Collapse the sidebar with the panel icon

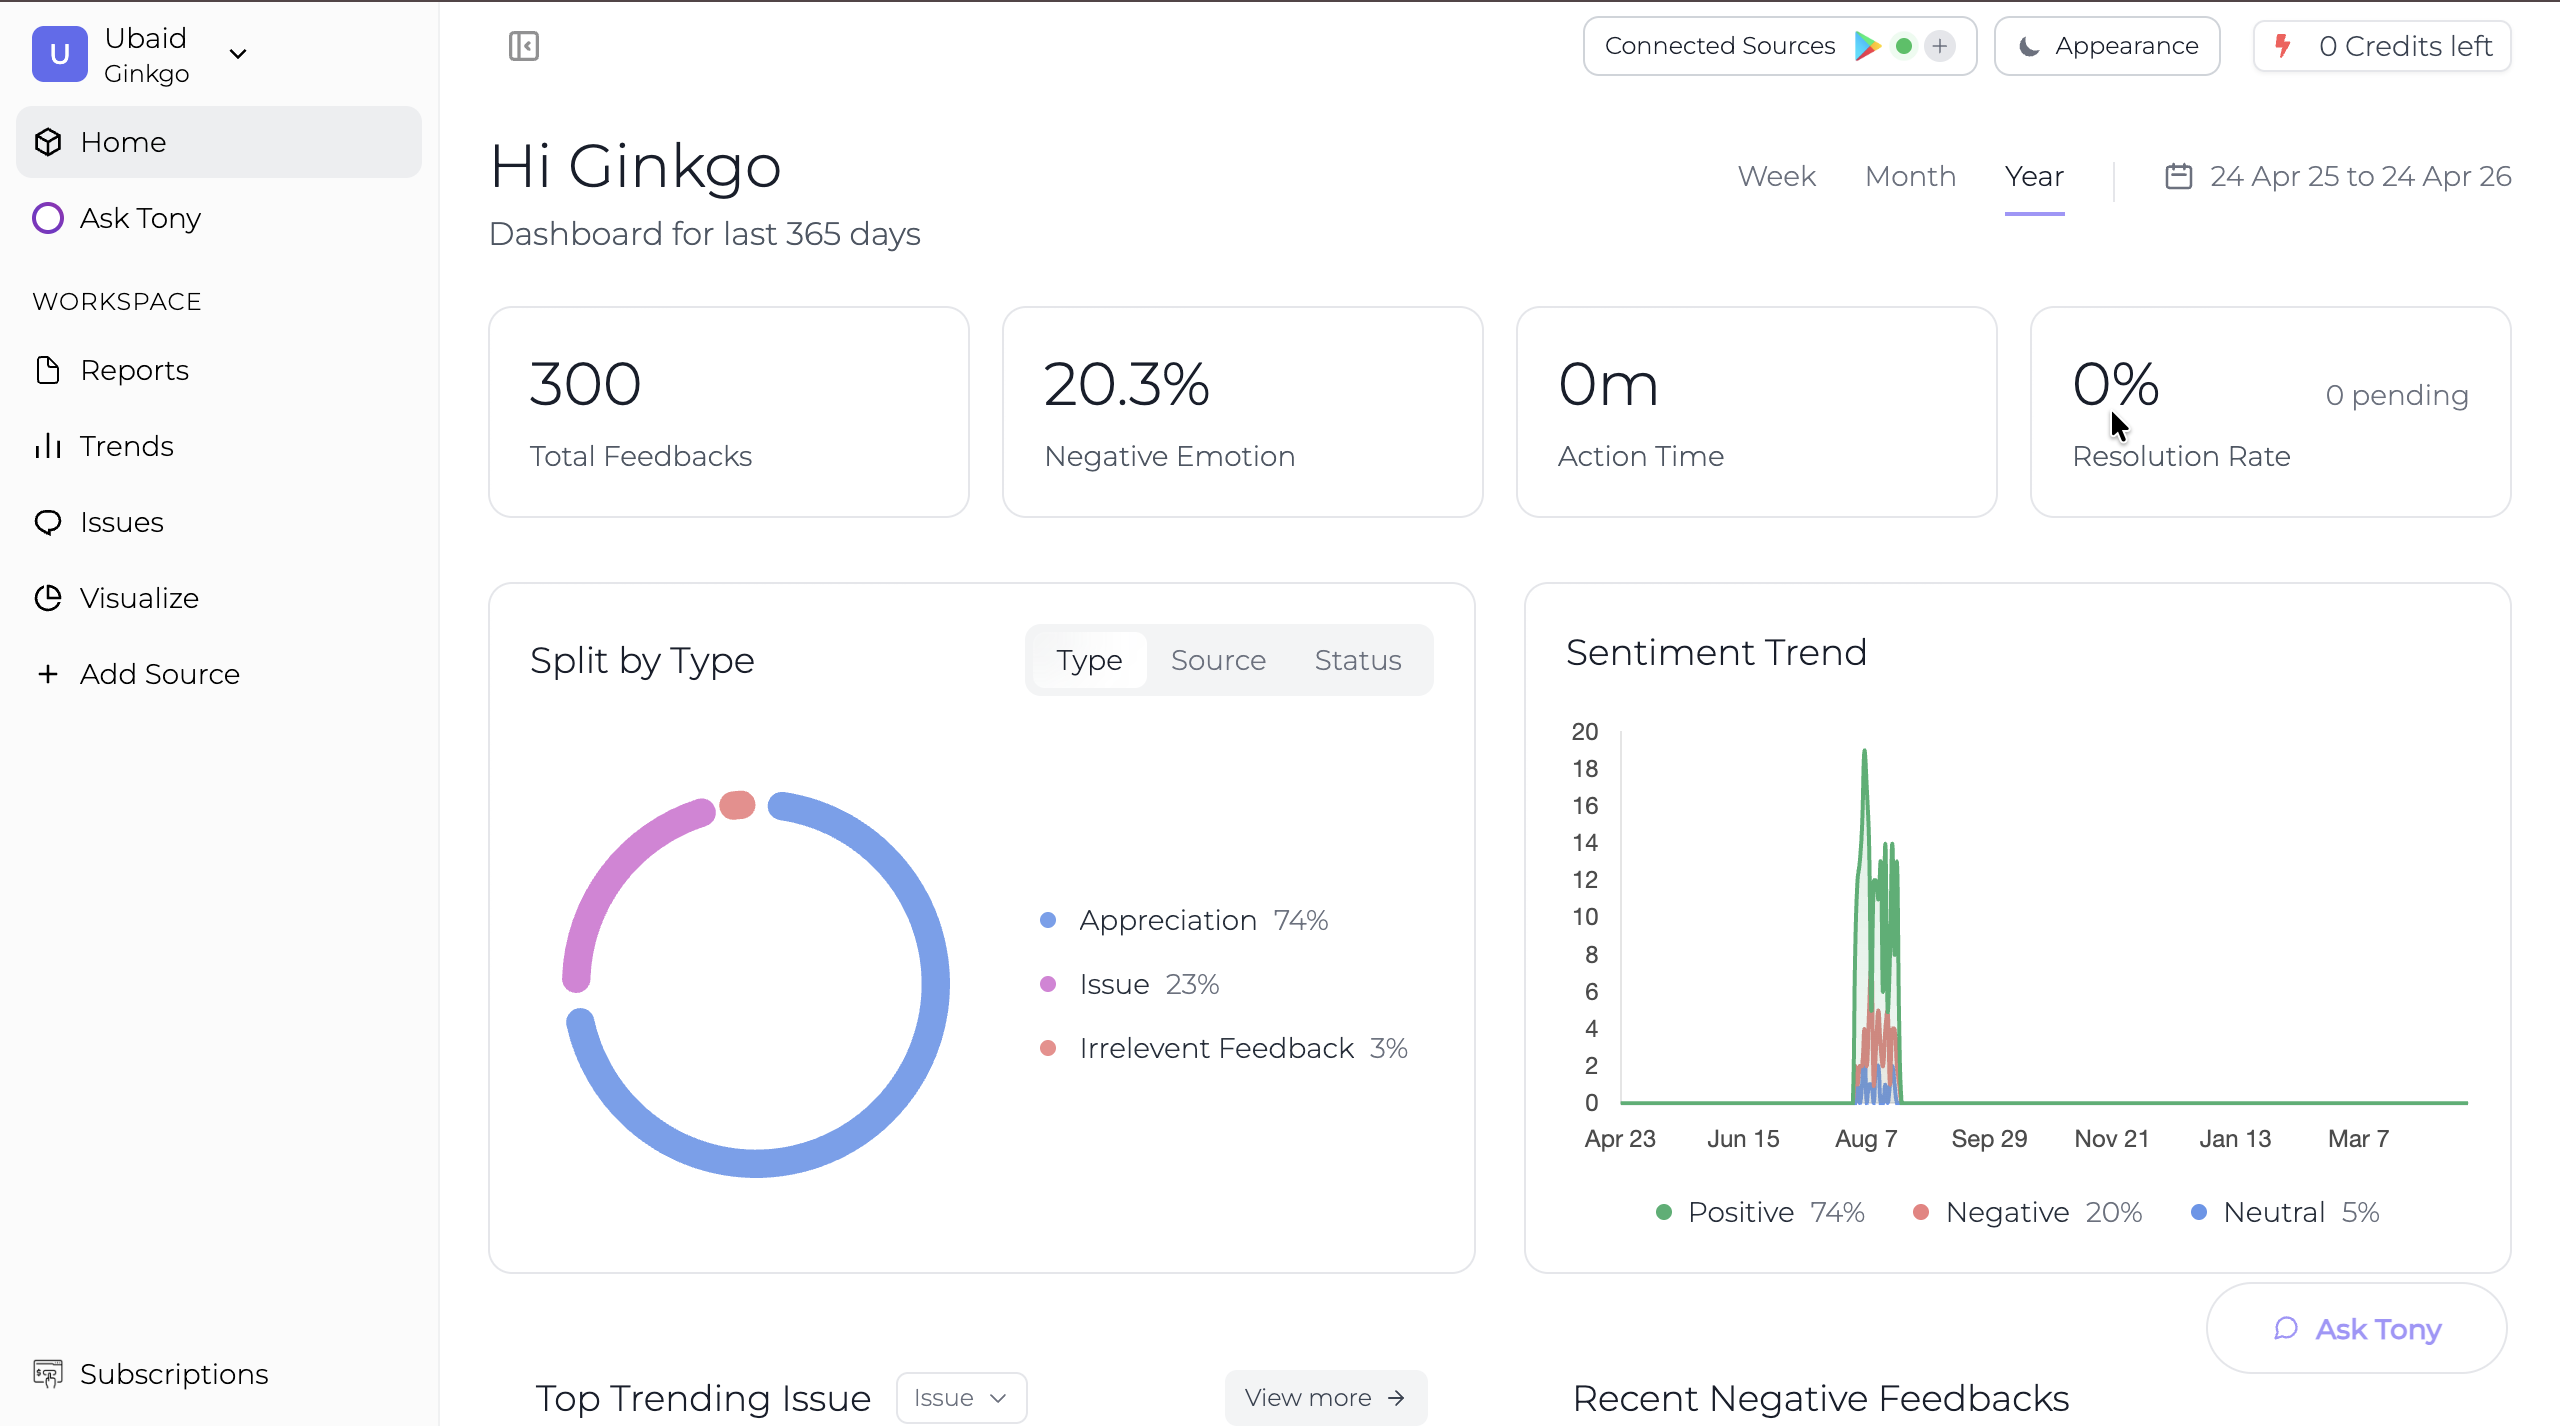point(522,45)
